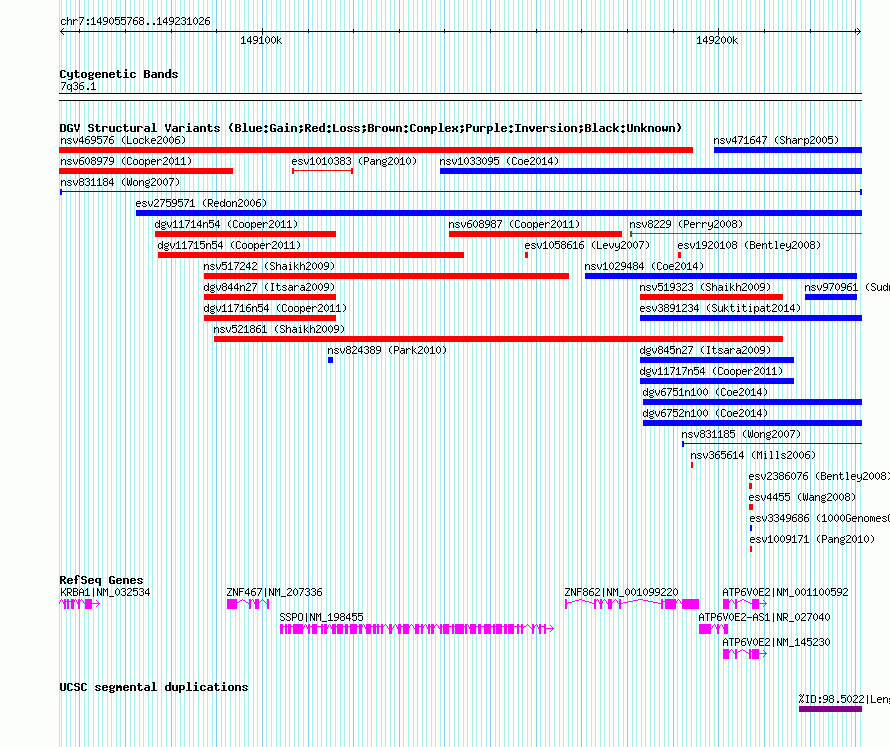
Task: Click the esv2759571 (Redon2006) label
Action: pos(201,203)
